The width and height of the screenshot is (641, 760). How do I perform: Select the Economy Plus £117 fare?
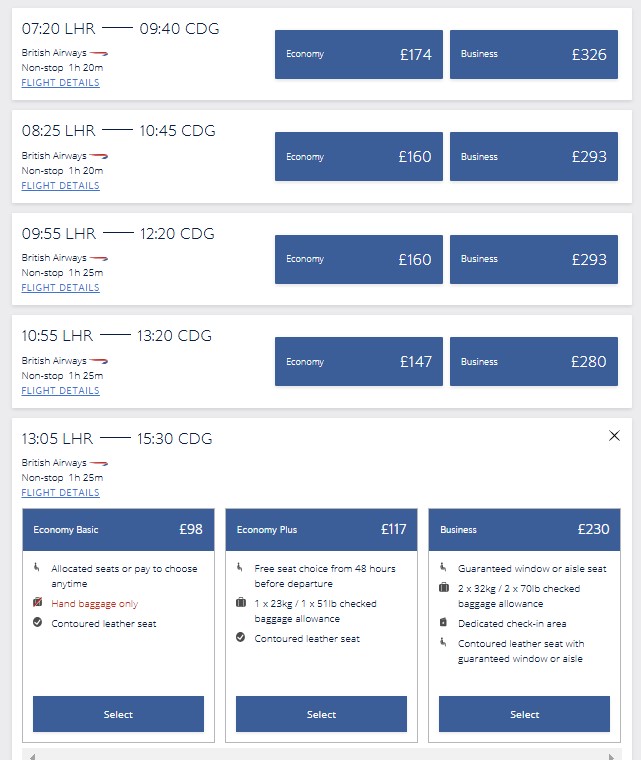click(321, 714)
